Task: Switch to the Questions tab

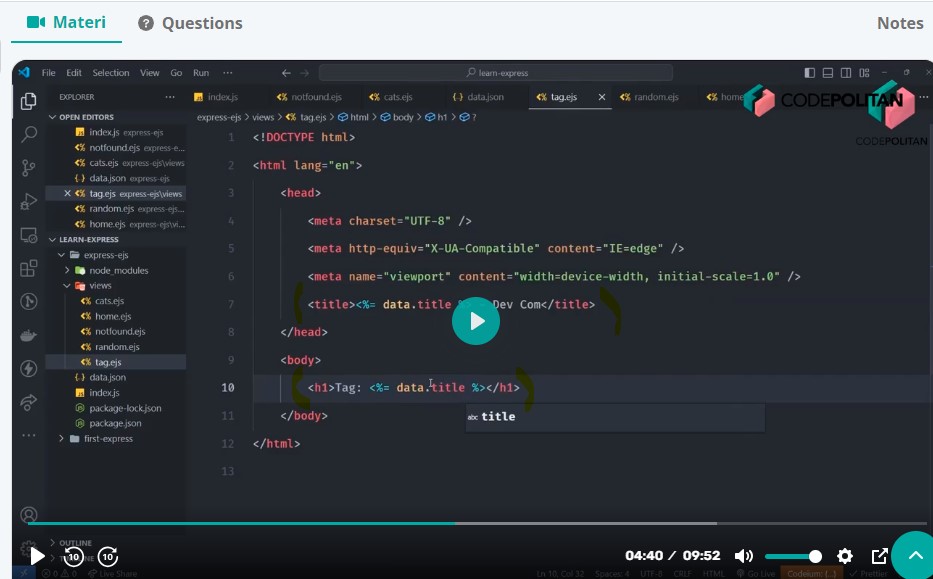Action: pyautogui.click(x=190, y=23)
